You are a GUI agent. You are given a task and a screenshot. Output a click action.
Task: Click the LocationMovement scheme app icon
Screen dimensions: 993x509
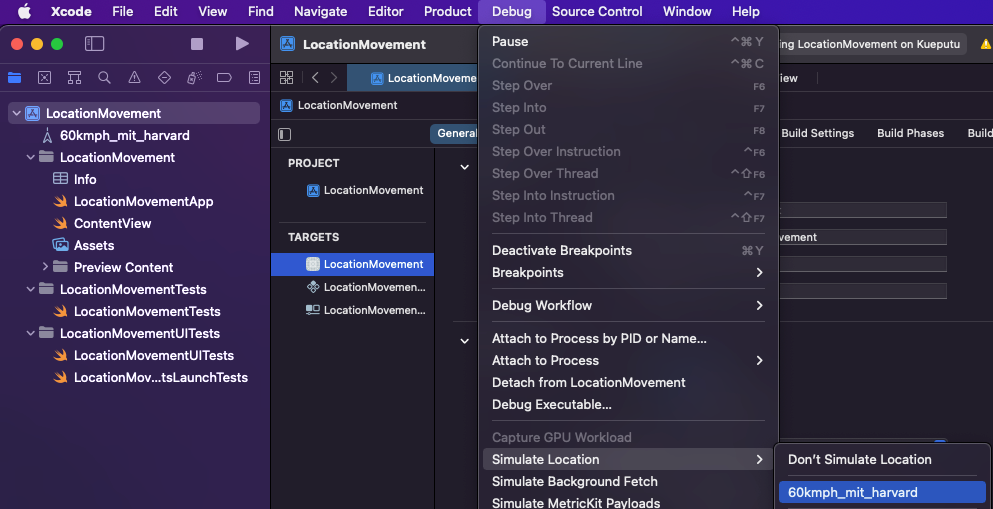point(288,44)
